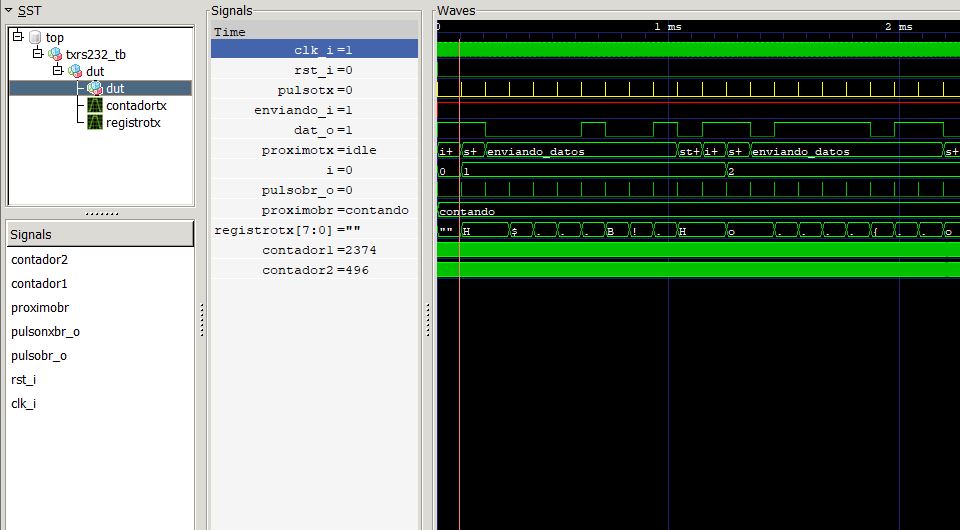Click the pane divider grip below SST tree
The width and height of the screenshot is (960, 530).
coord(99,213)
